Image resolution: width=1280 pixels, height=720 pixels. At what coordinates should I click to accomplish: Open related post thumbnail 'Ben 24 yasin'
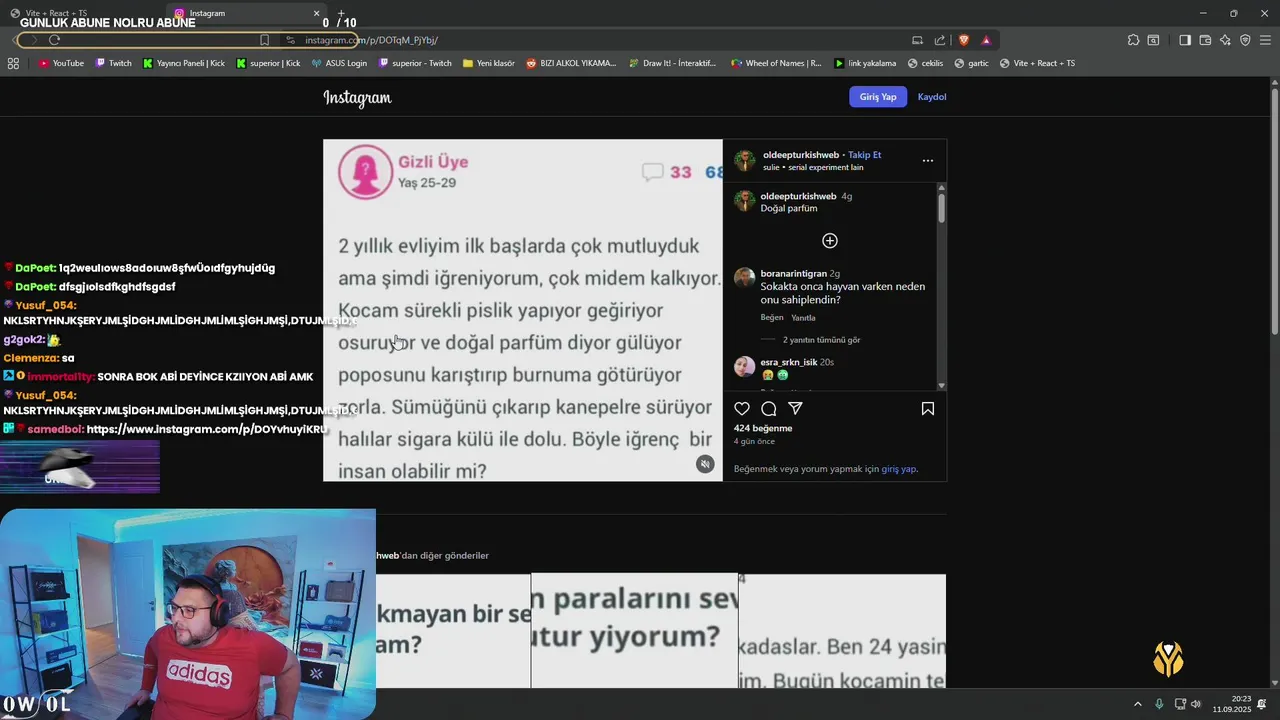843,631
